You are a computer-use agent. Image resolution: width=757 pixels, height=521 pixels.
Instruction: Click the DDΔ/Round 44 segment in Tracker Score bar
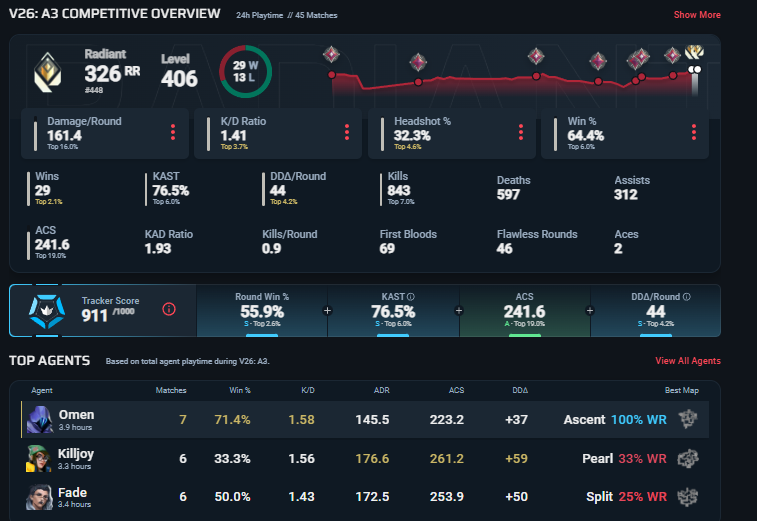[656, 310]
